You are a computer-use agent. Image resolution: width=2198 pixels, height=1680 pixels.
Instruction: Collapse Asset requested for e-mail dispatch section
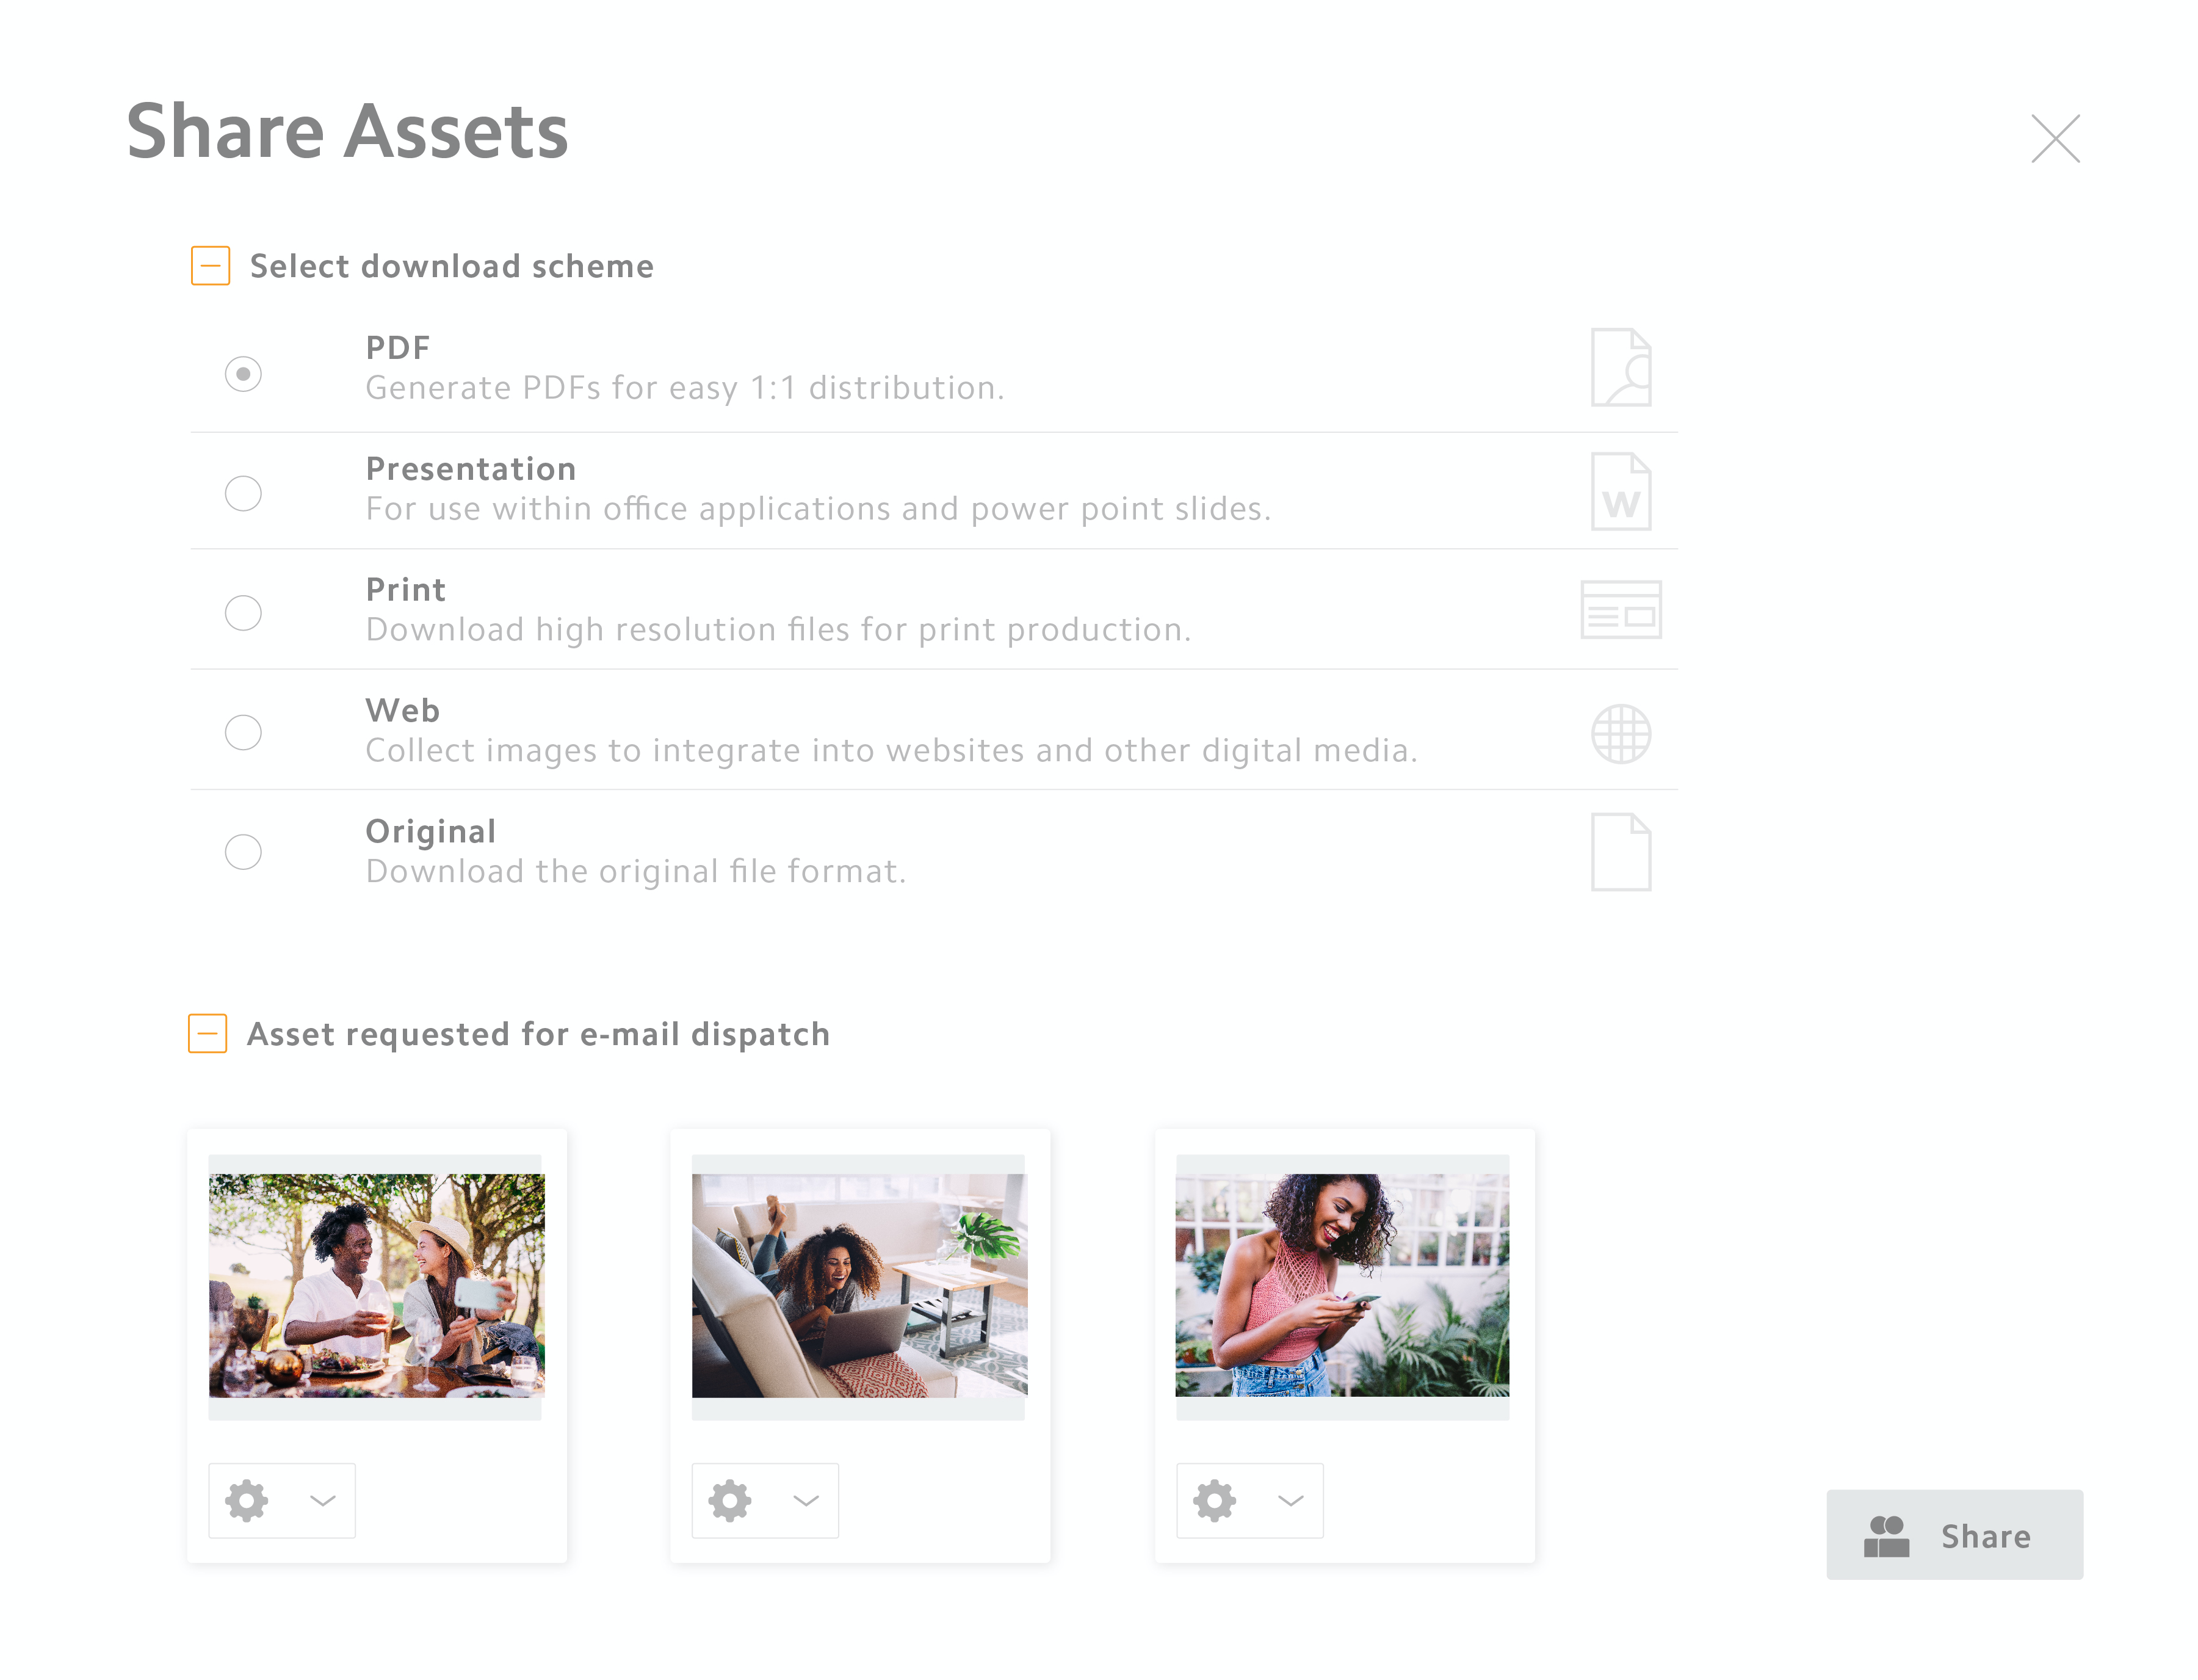pos(207,1033)
